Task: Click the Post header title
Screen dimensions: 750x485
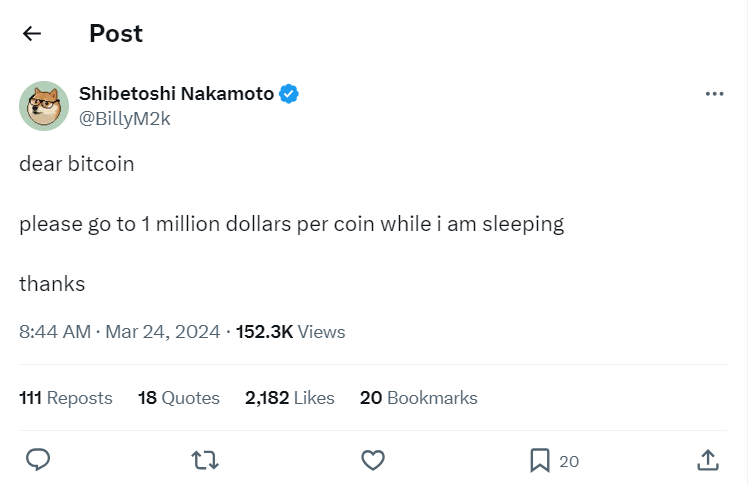Action: (x=116, y=33)
